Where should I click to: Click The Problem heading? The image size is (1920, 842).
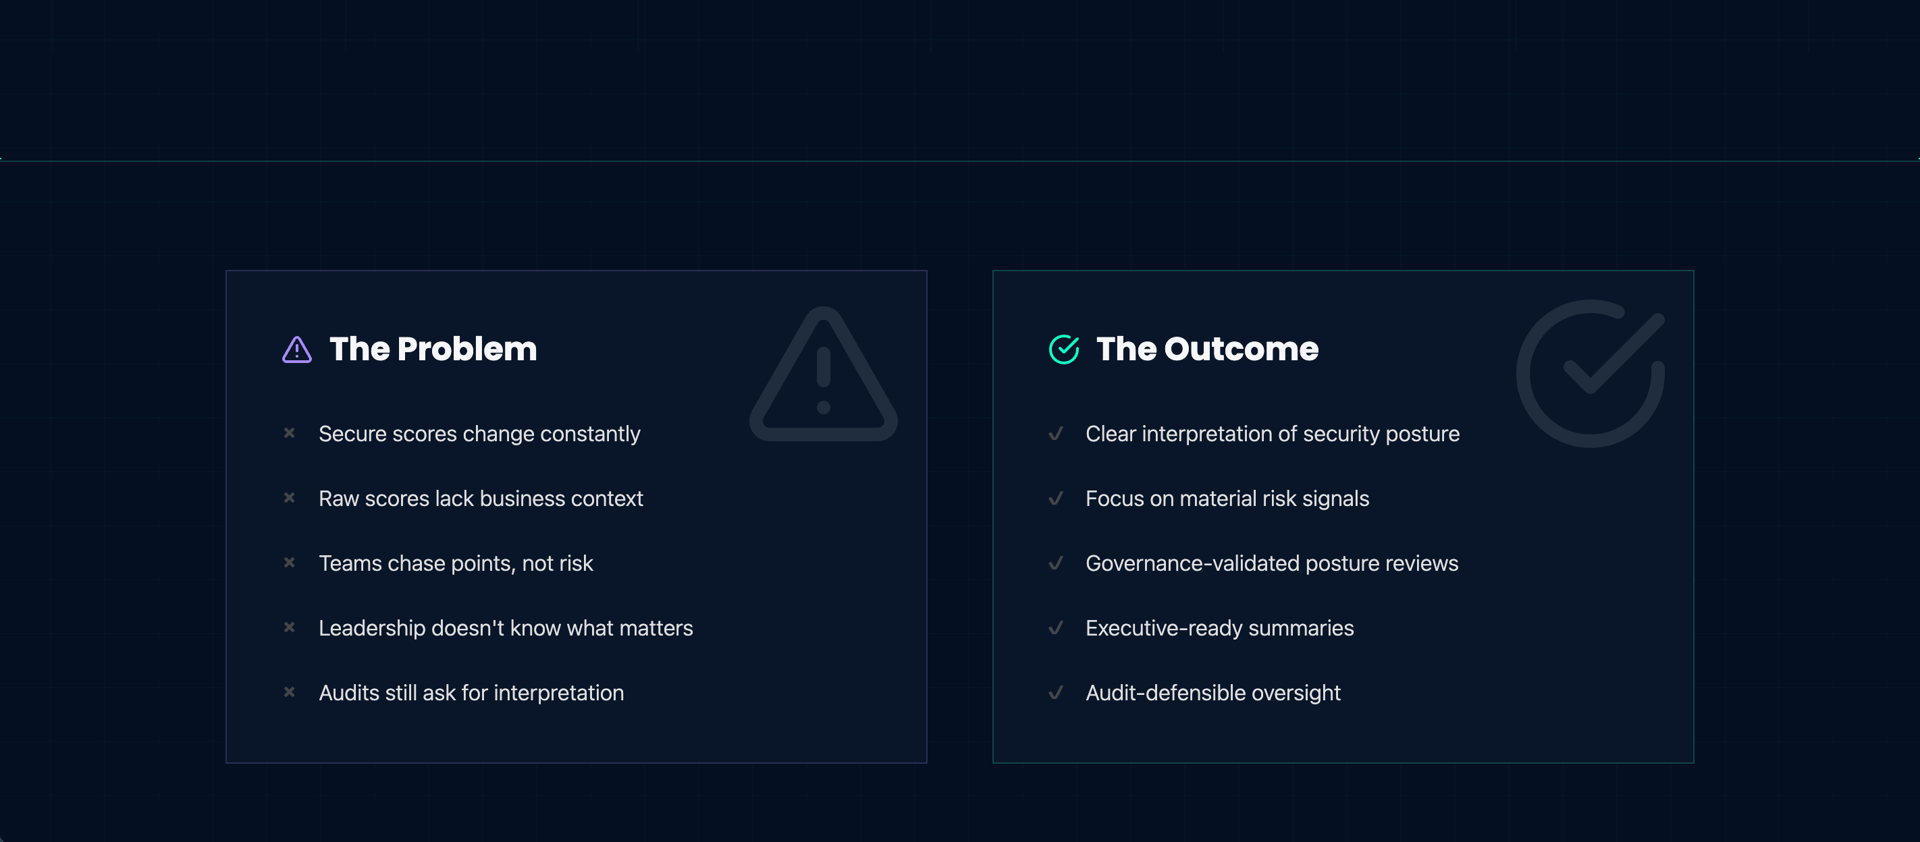pyautogui.click(x=433, y=349)
